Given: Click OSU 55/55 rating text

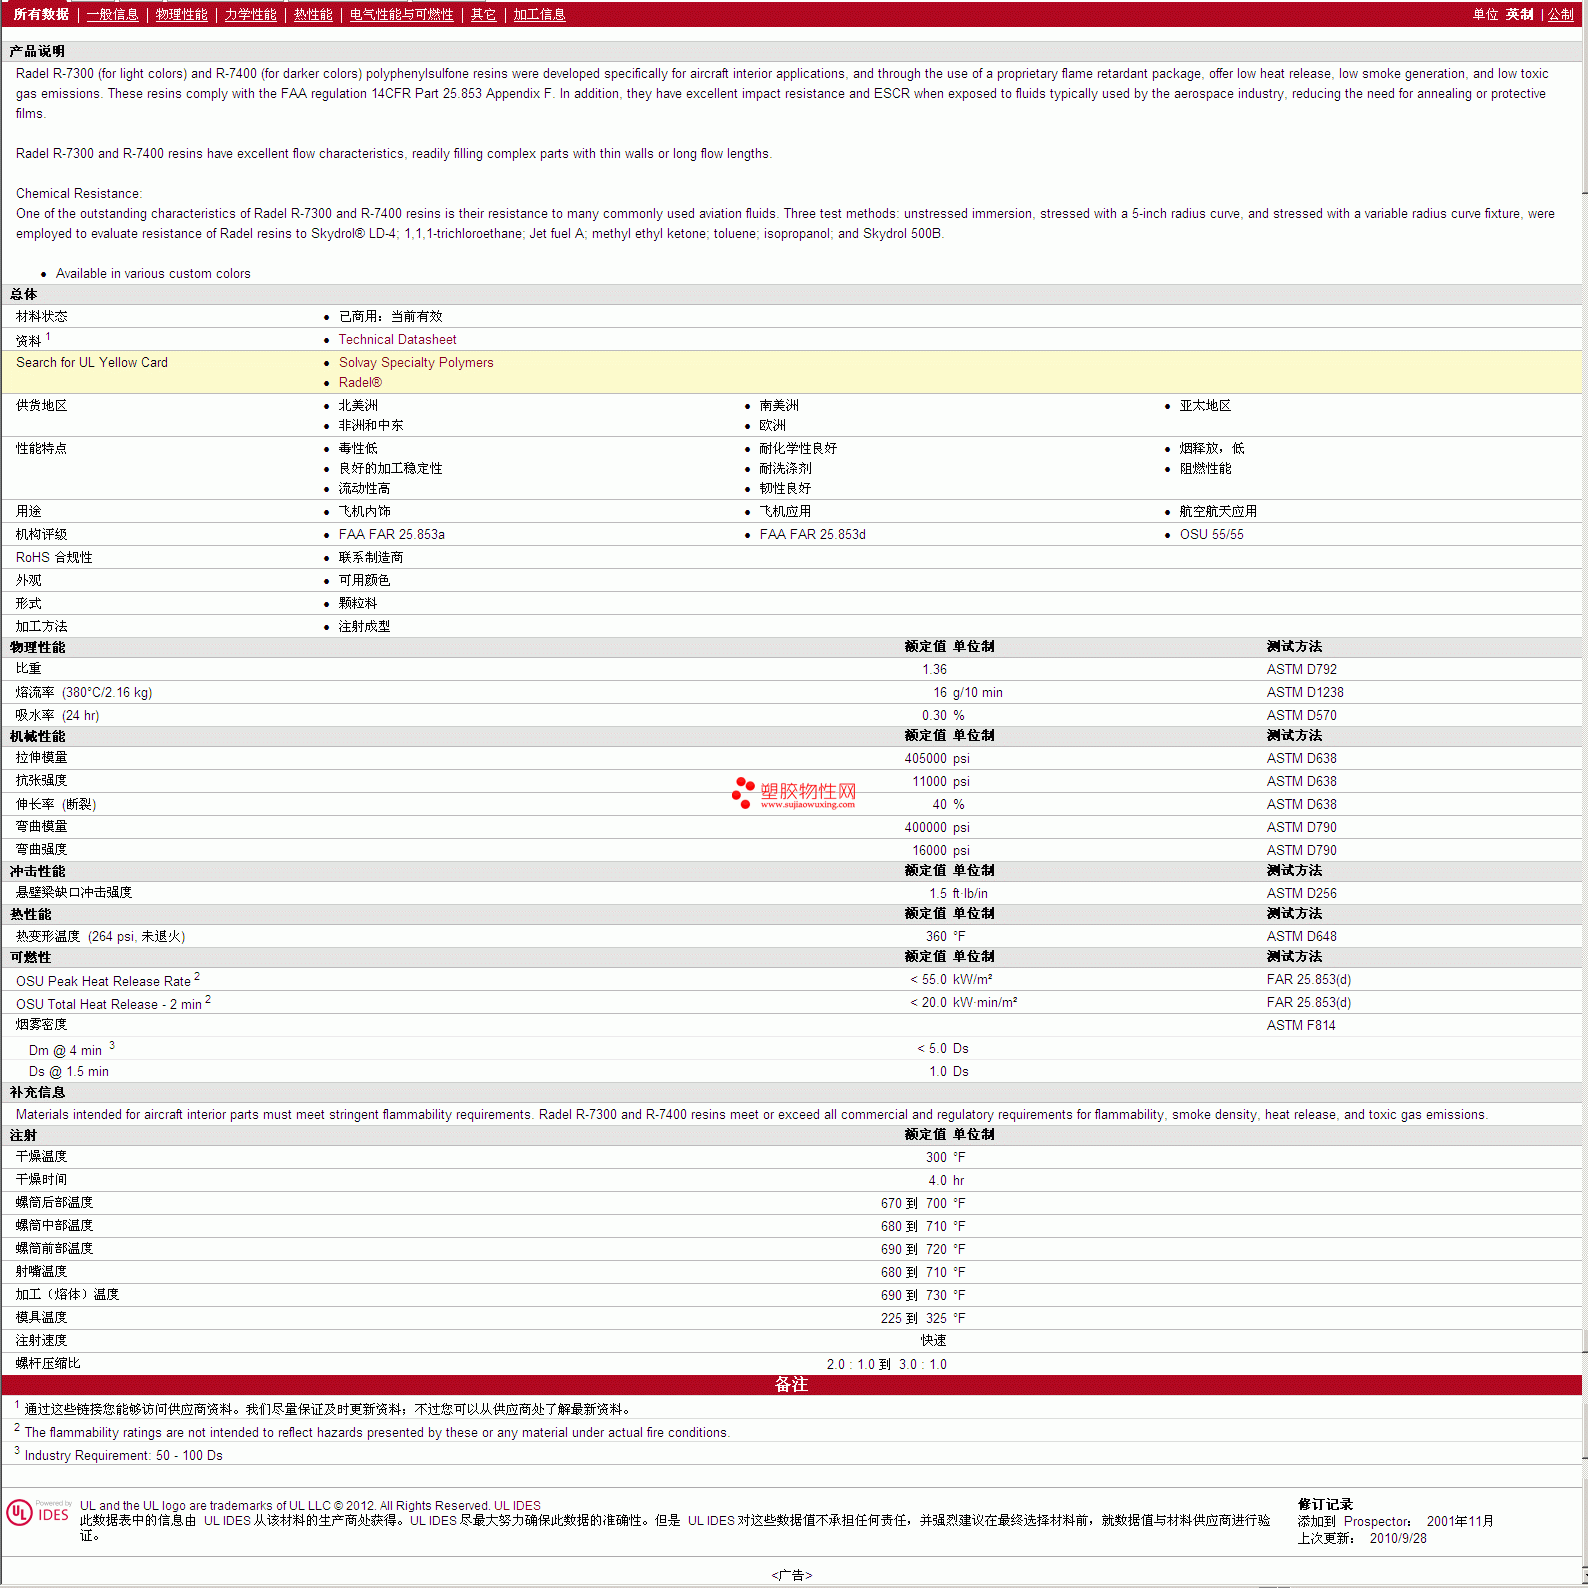Looking at the screenshot, I should tap(1211, 535).
